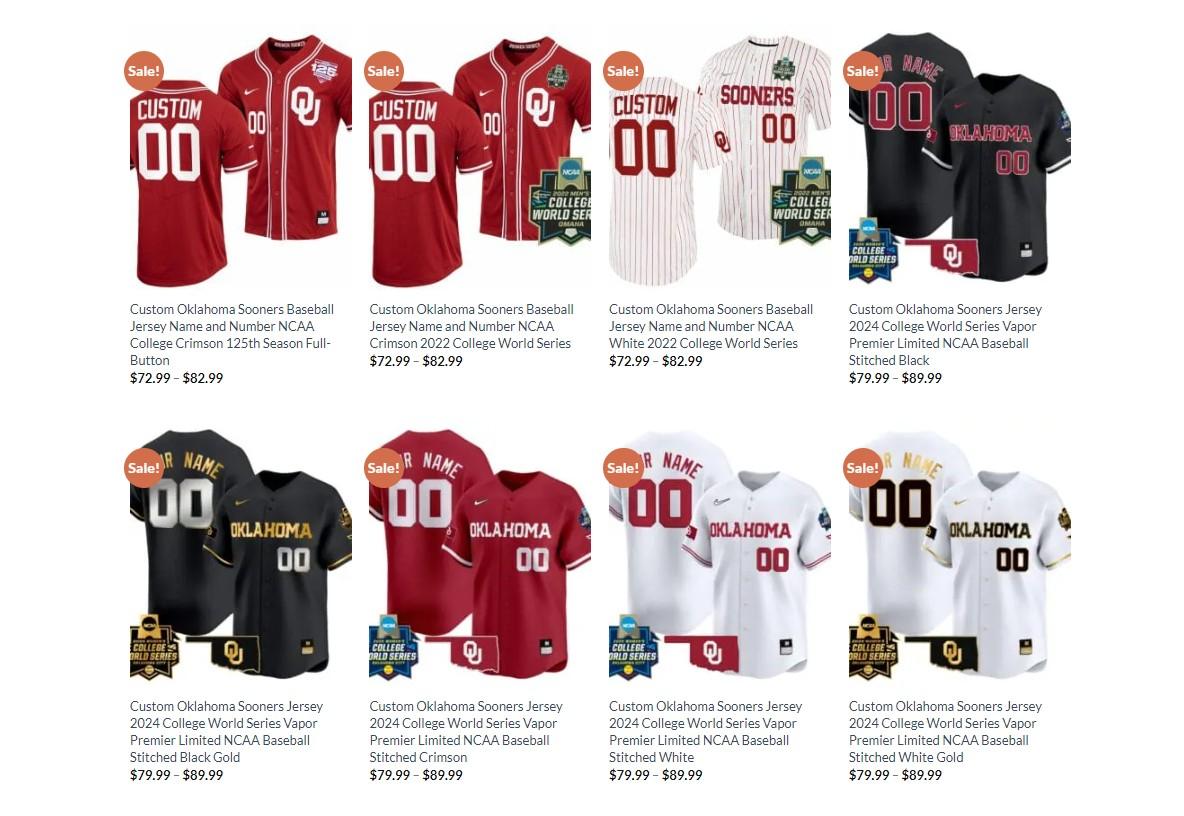Open Stitched White jersey title link
The height and width of the screenshot is (816, 1184).
(x=706, y=731)
